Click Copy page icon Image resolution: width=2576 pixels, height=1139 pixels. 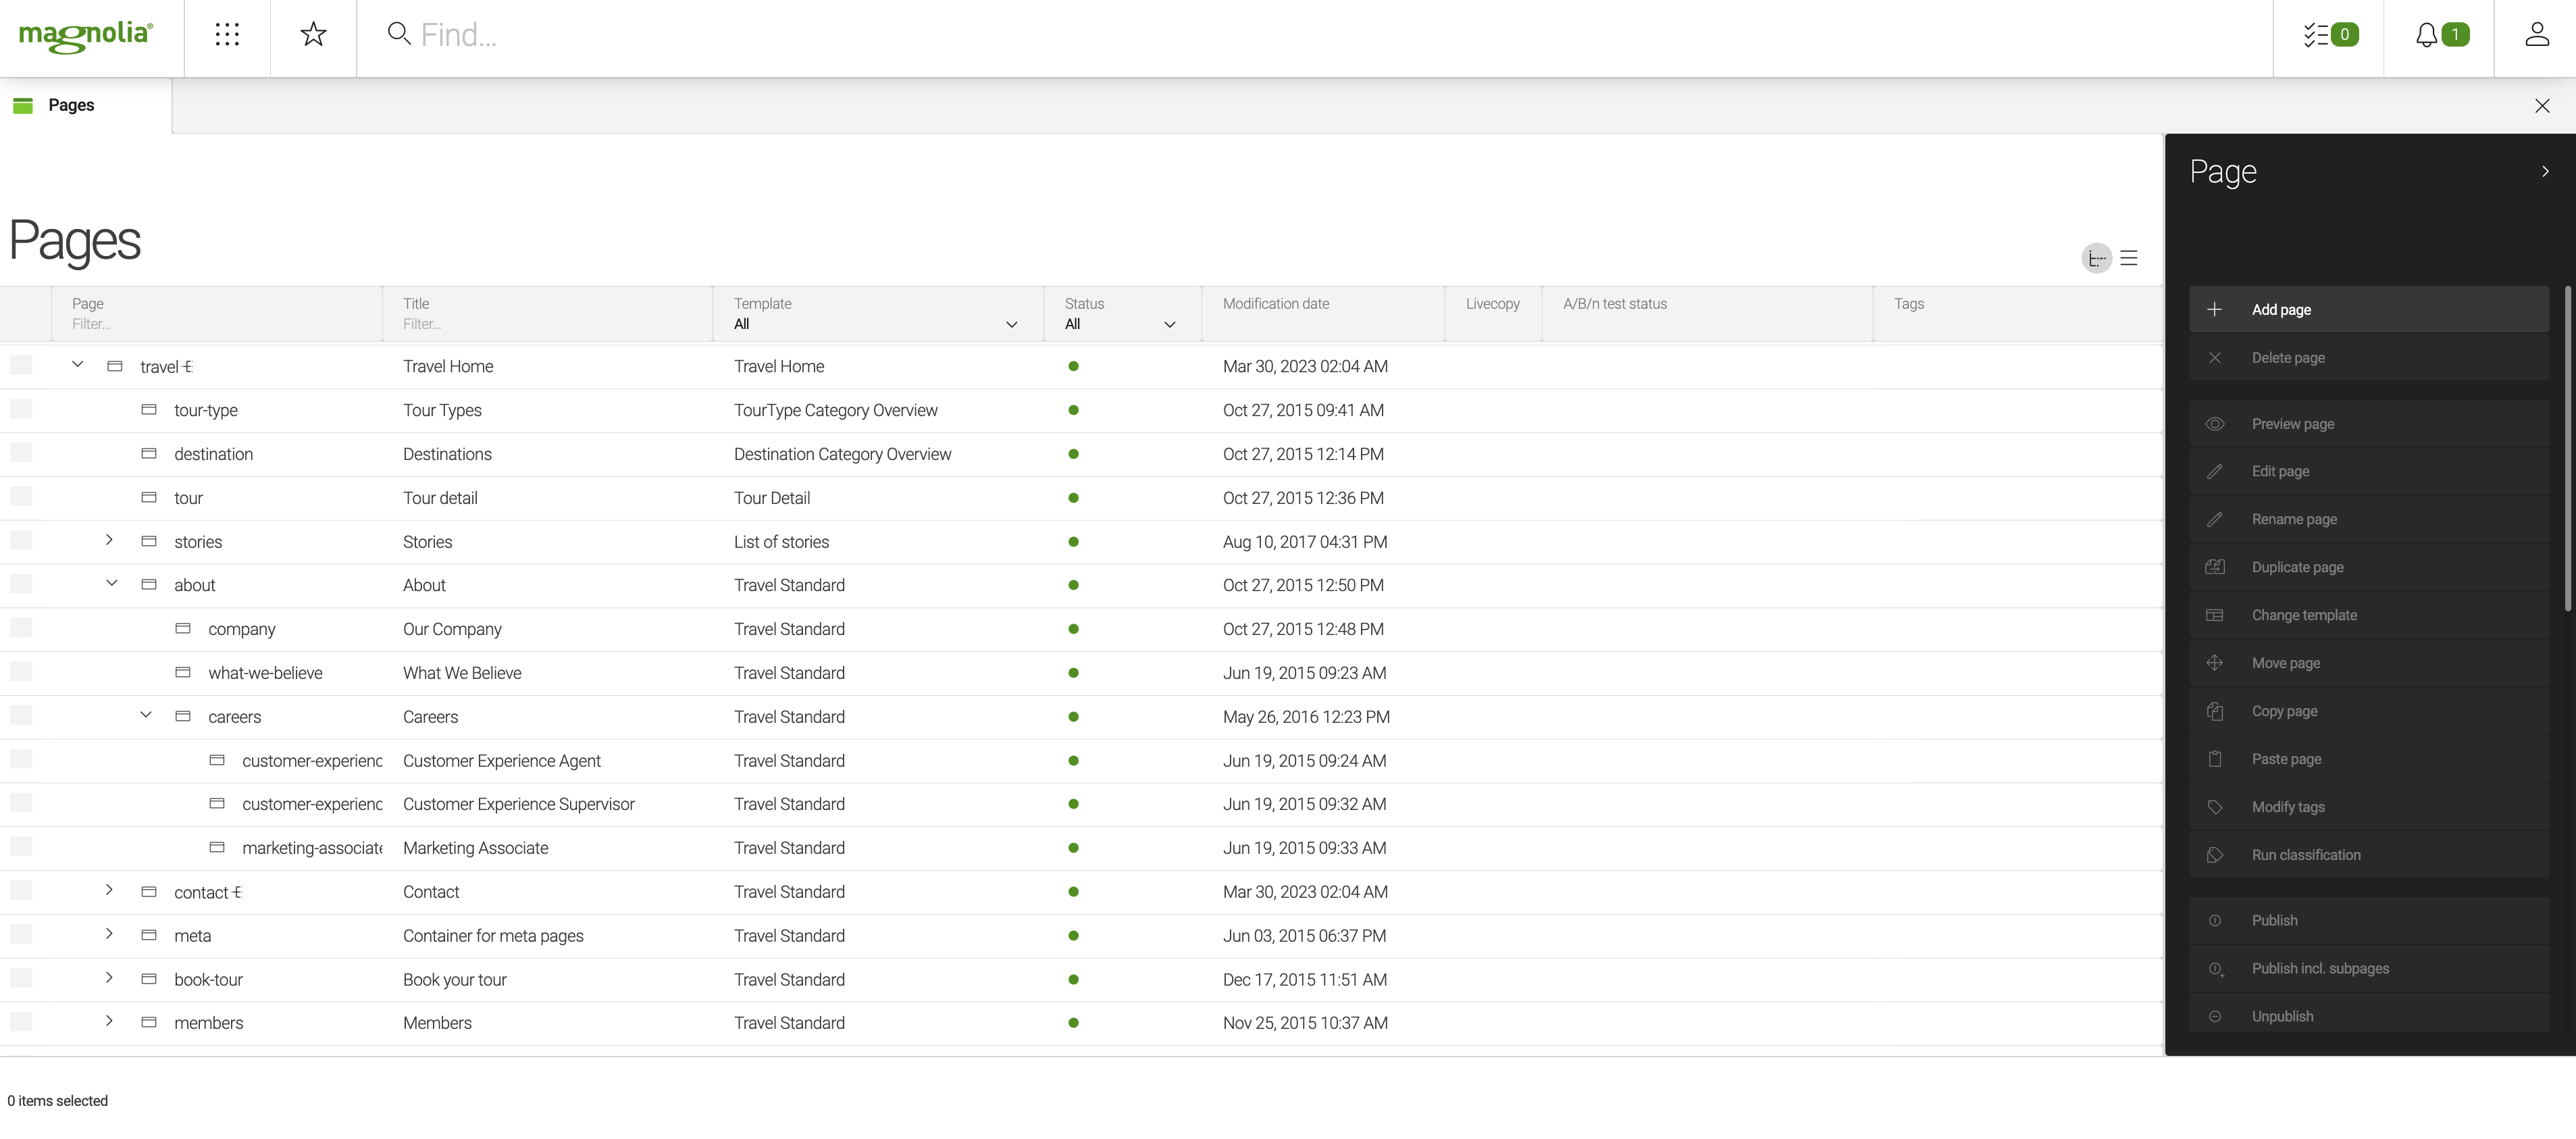coord(2215,711)
